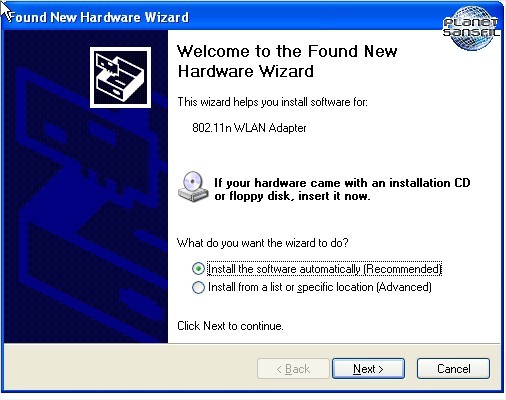506x400 pixels.
Task: Click the blue decorative side banner graphic
Action: [x=85, y=186]
